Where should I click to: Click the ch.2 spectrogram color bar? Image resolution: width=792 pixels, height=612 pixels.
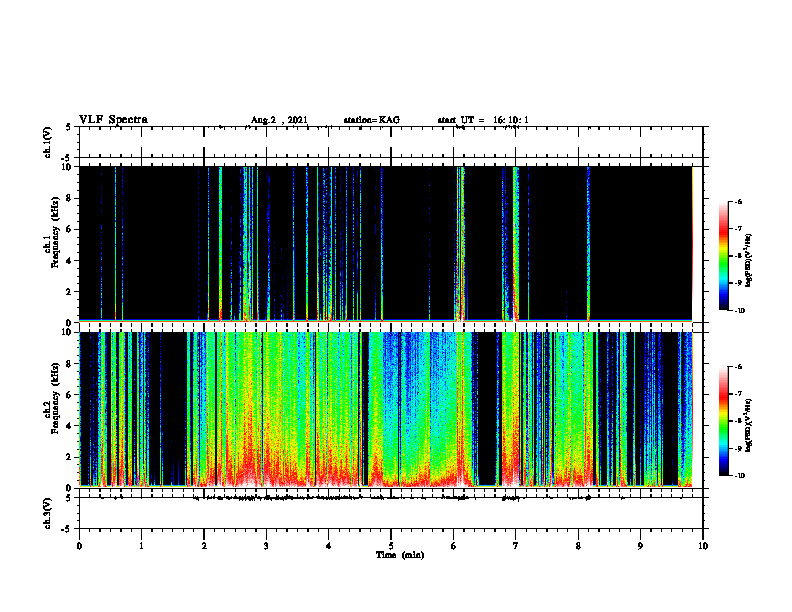click(x=723, y=421)
